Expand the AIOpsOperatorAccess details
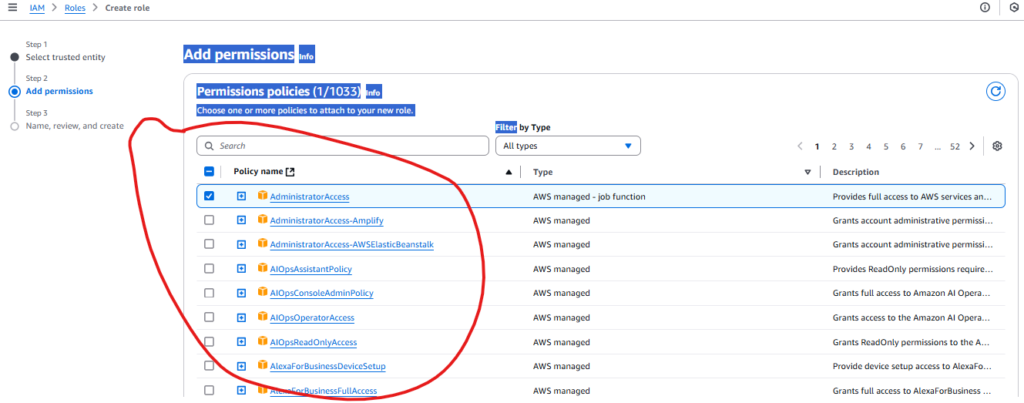Viewport: 1024px width, 403px height. click(x=241, y=317)
